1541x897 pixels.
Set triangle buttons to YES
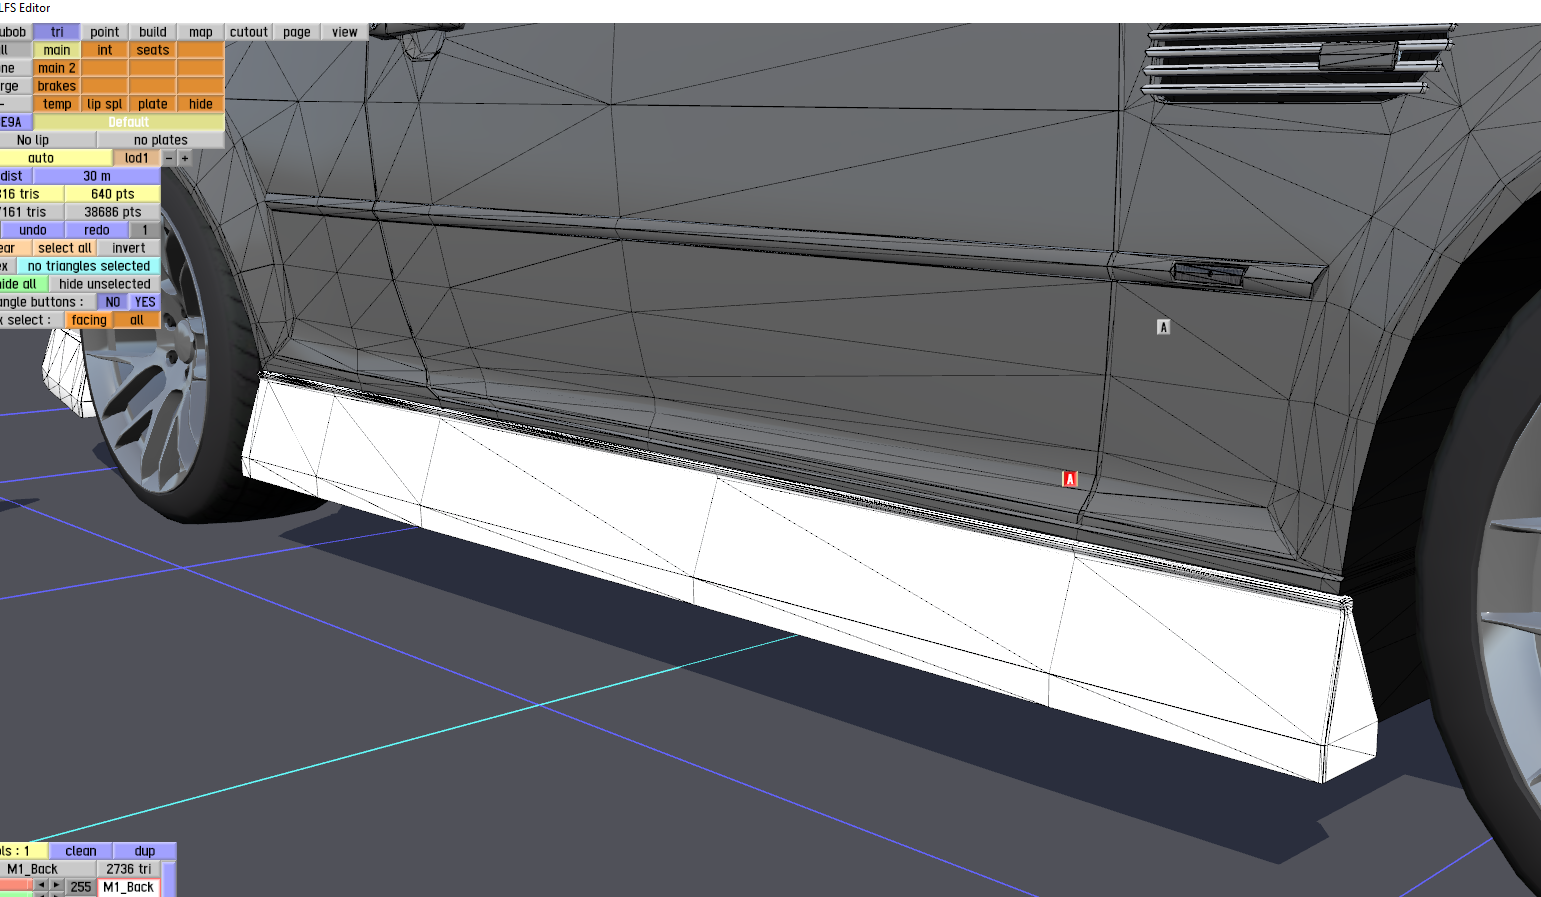point(145,302)
